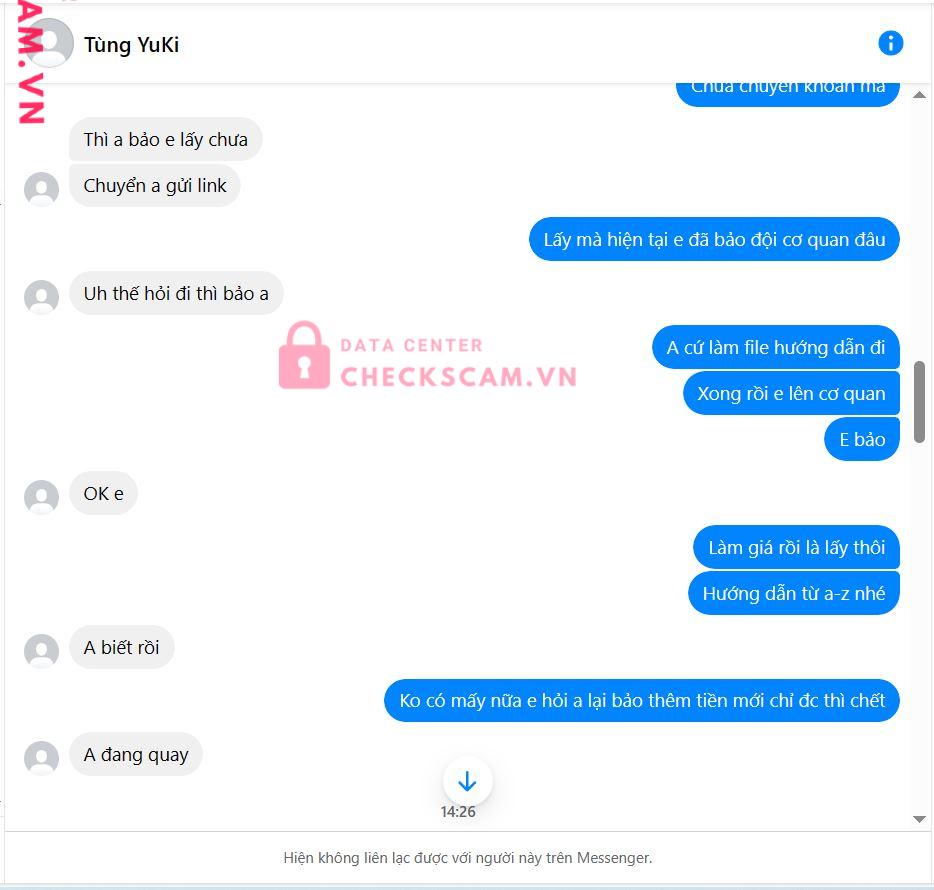934x890 pixels.
Task: Select message 'Hướng dẫn từ a-z nhé'
Action: click(793, 593)
